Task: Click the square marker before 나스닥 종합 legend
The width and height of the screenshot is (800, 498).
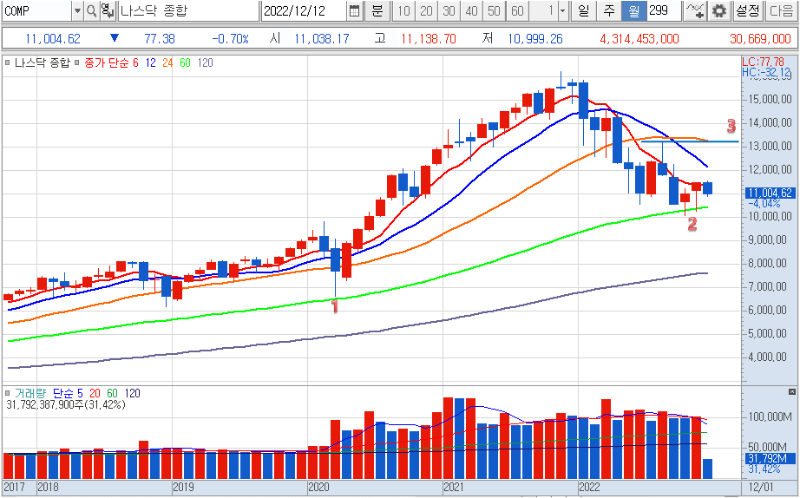Action: (7, 63)
